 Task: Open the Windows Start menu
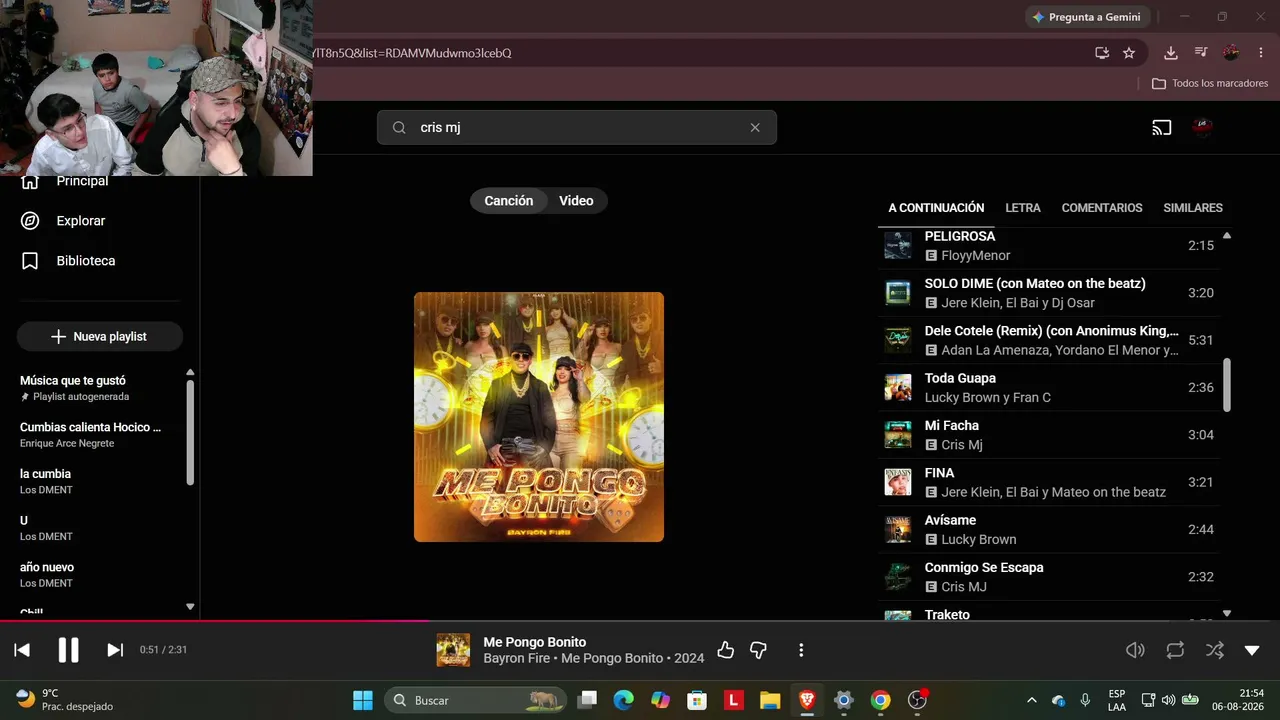point(363,700)
